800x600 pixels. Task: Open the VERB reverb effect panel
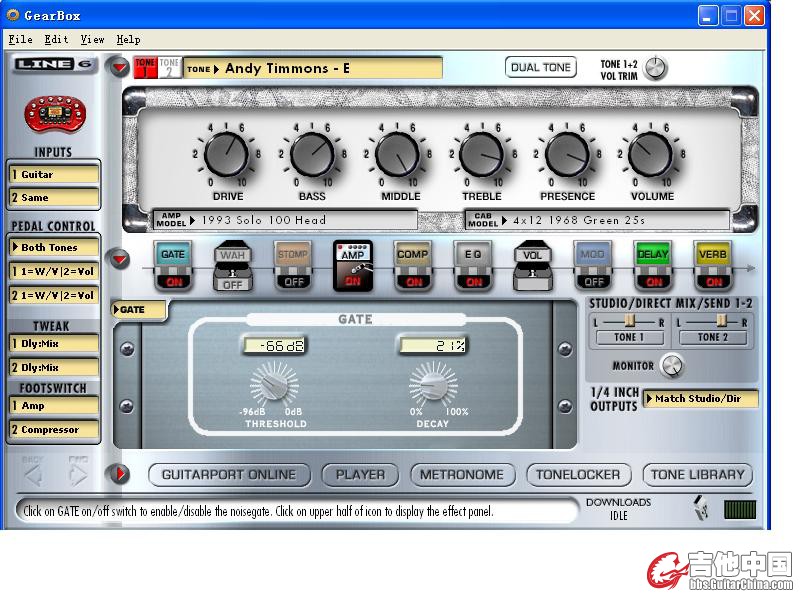[x=713, y=254]
